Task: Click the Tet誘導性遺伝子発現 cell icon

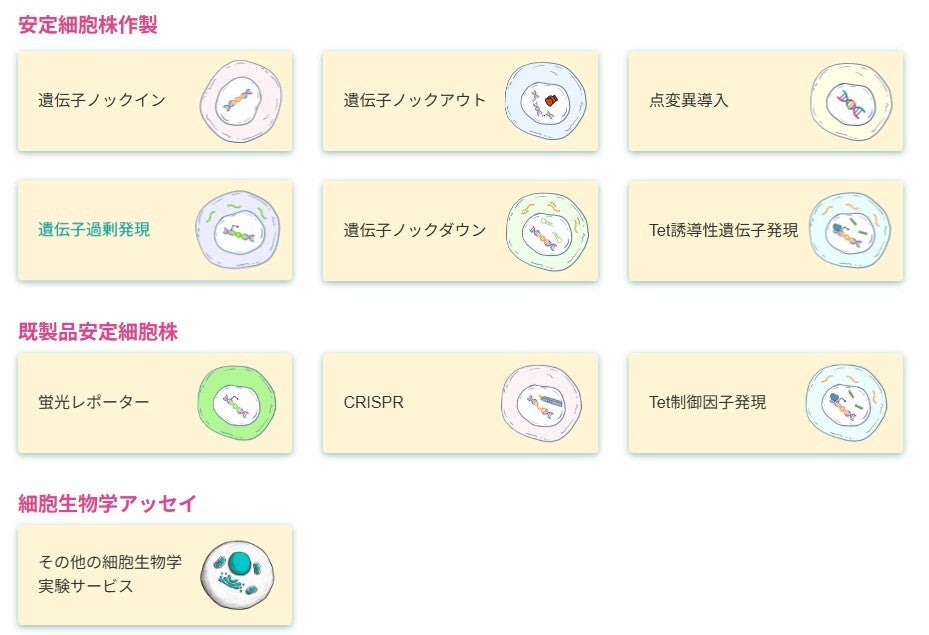Action: pyautogui.click(x=850, y=230)
